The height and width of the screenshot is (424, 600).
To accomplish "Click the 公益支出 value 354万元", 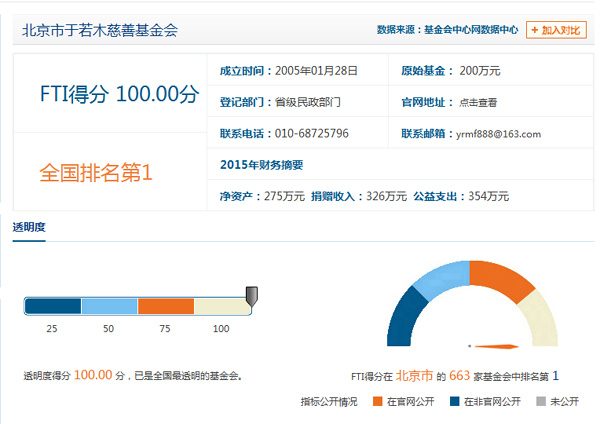I will (489, 196).
